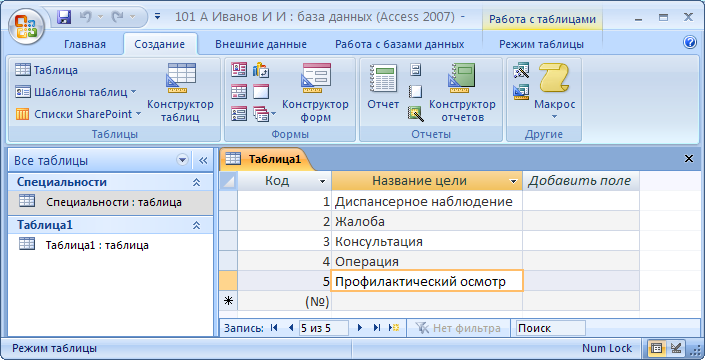Select Таблица1 : таблица in navigation pane
The height and width of the screenshot is (360, 705).
coord(110,245)
